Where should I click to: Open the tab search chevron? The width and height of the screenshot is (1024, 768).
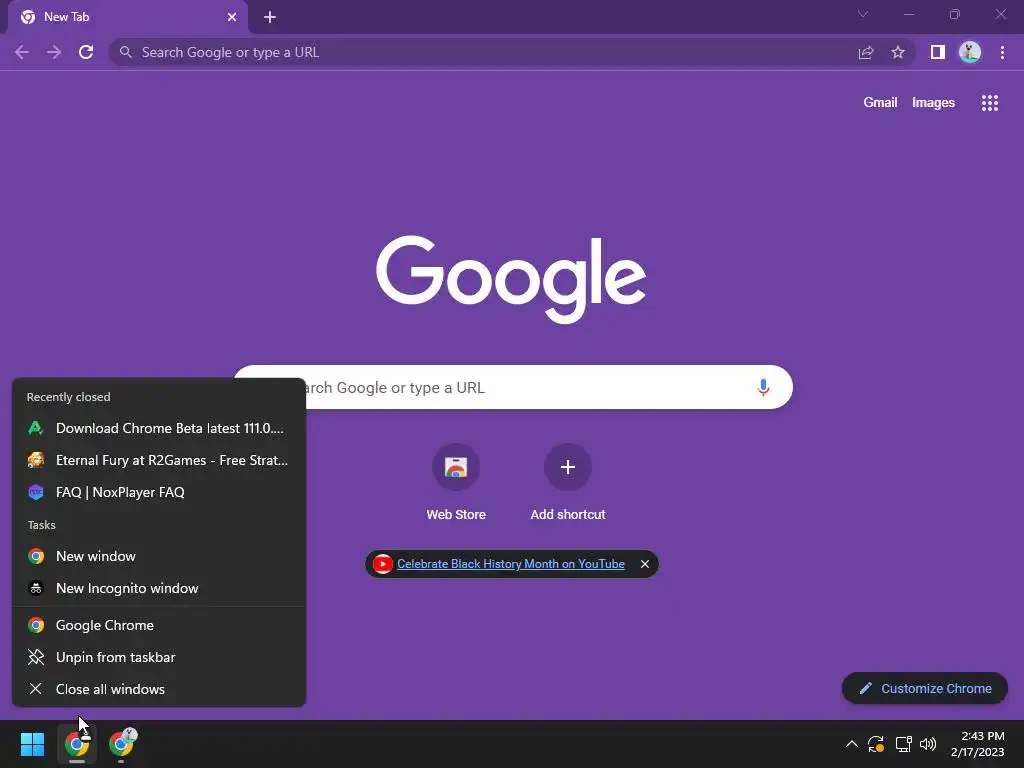point(863,14)
